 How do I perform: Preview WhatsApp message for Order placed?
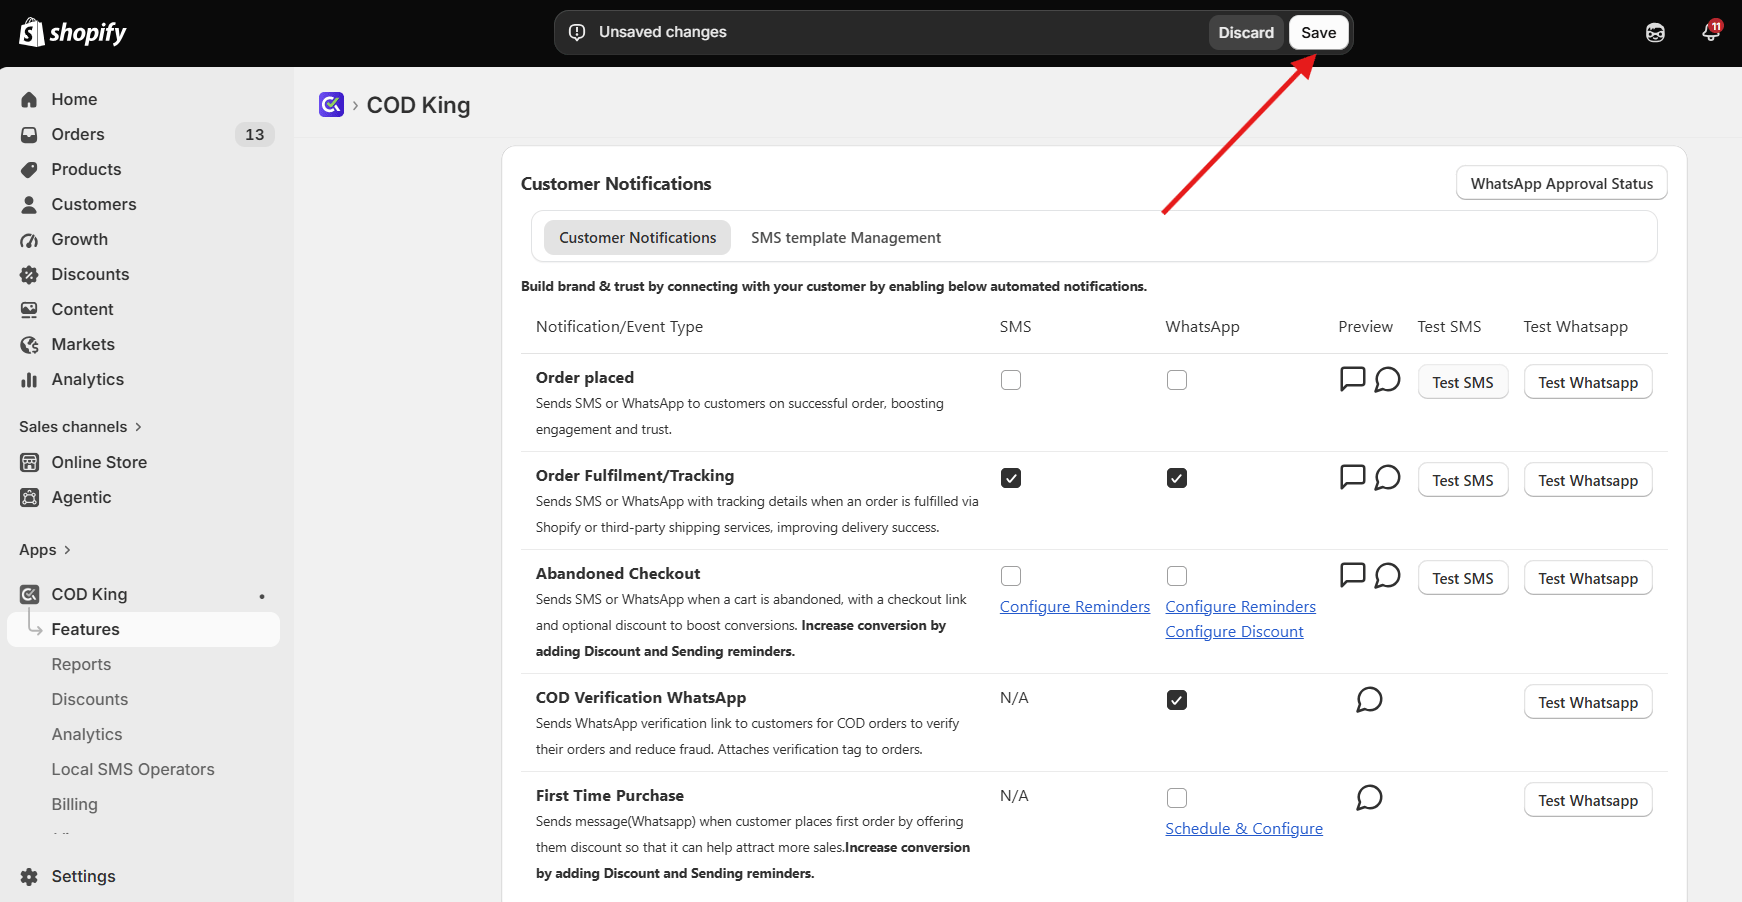tap(1387, 380)
